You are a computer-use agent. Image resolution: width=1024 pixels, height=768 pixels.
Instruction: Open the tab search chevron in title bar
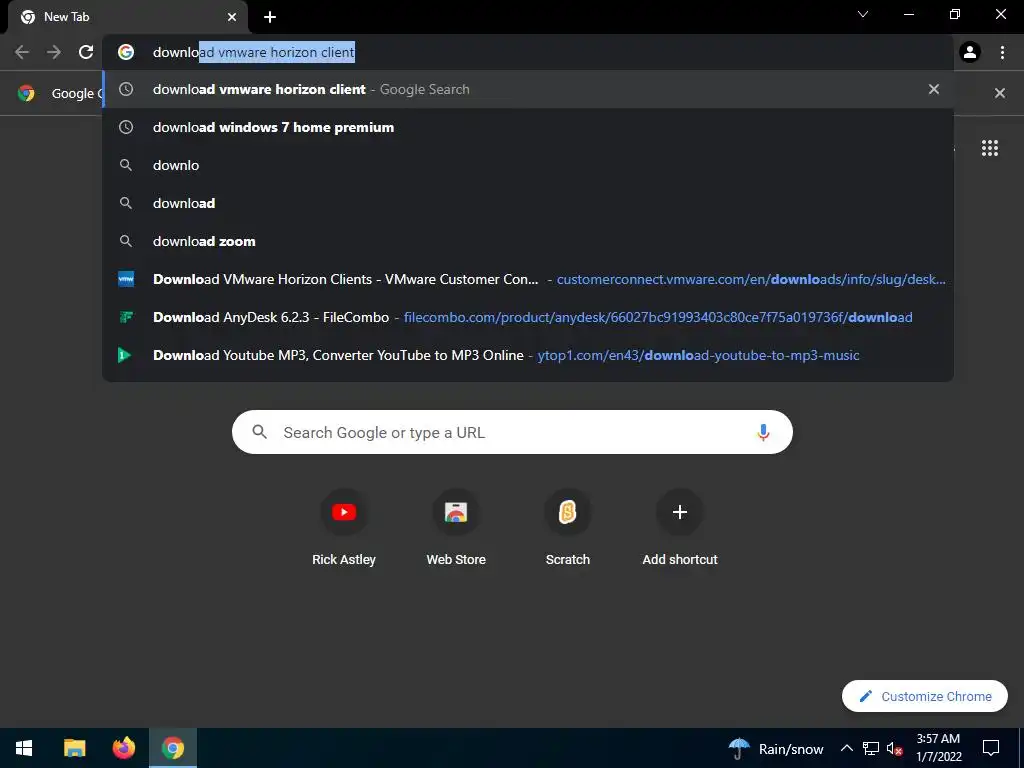863,14
